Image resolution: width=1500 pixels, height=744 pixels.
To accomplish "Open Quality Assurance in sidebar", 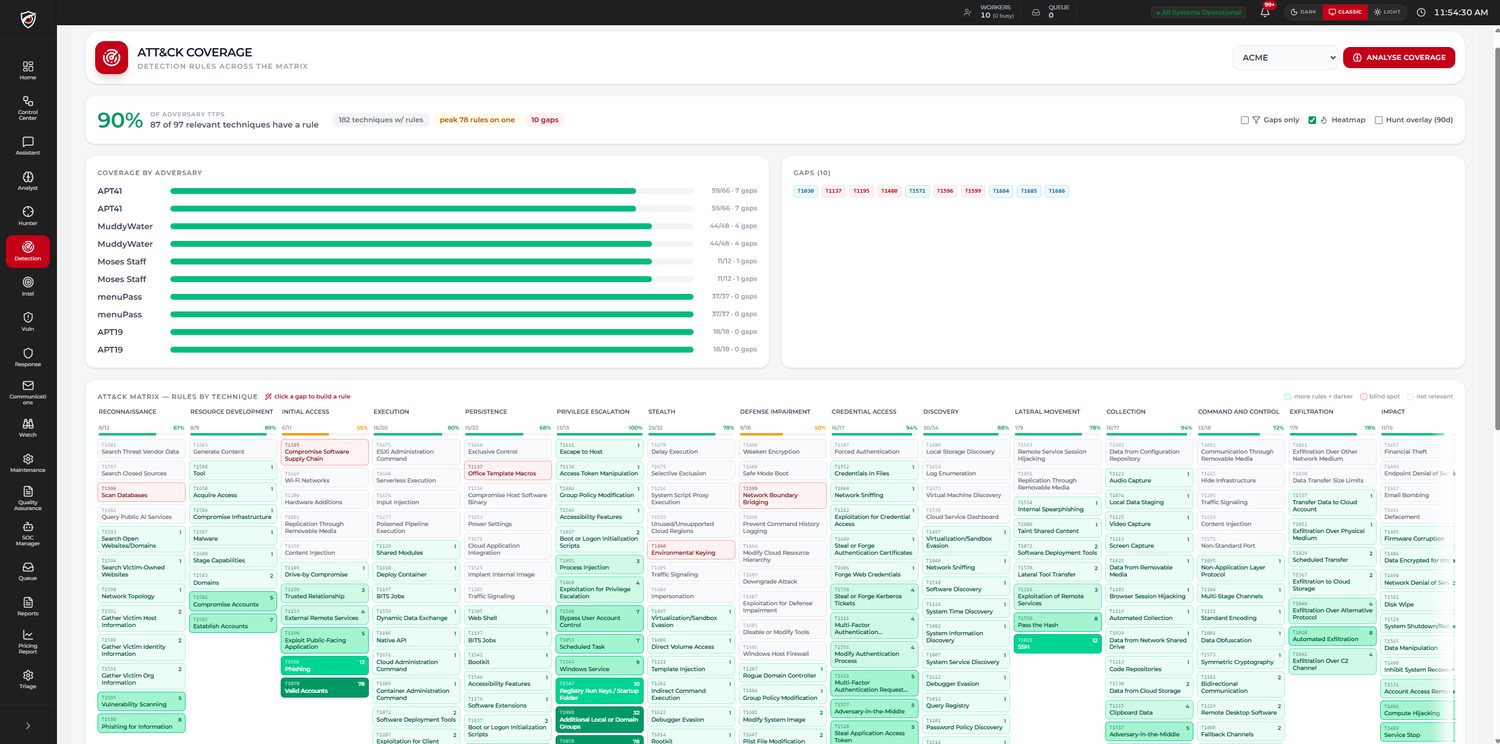I will click(27, 498).
